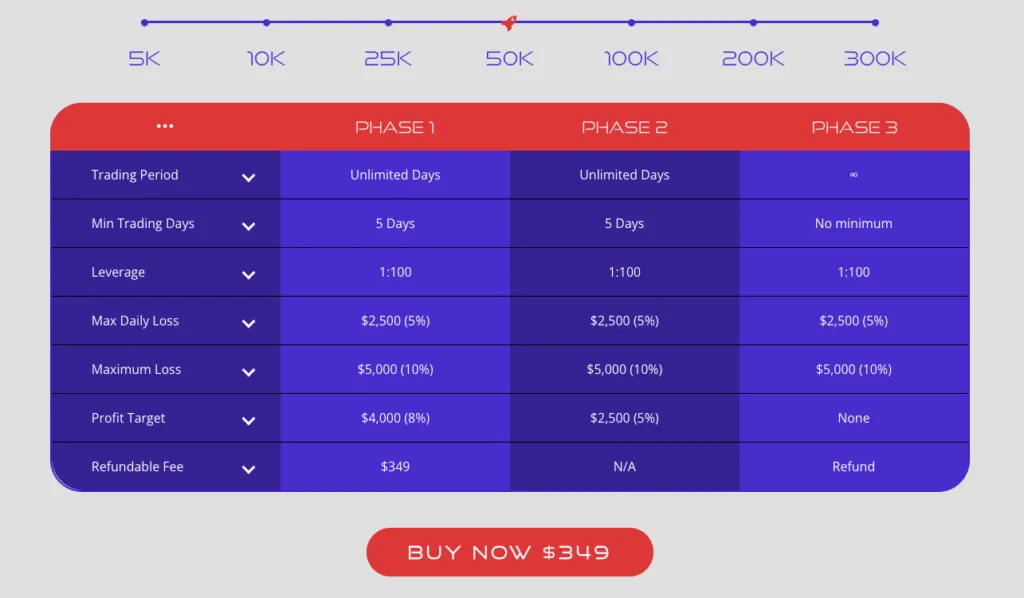Click the rocket marker on the account slider

point(509,24)
